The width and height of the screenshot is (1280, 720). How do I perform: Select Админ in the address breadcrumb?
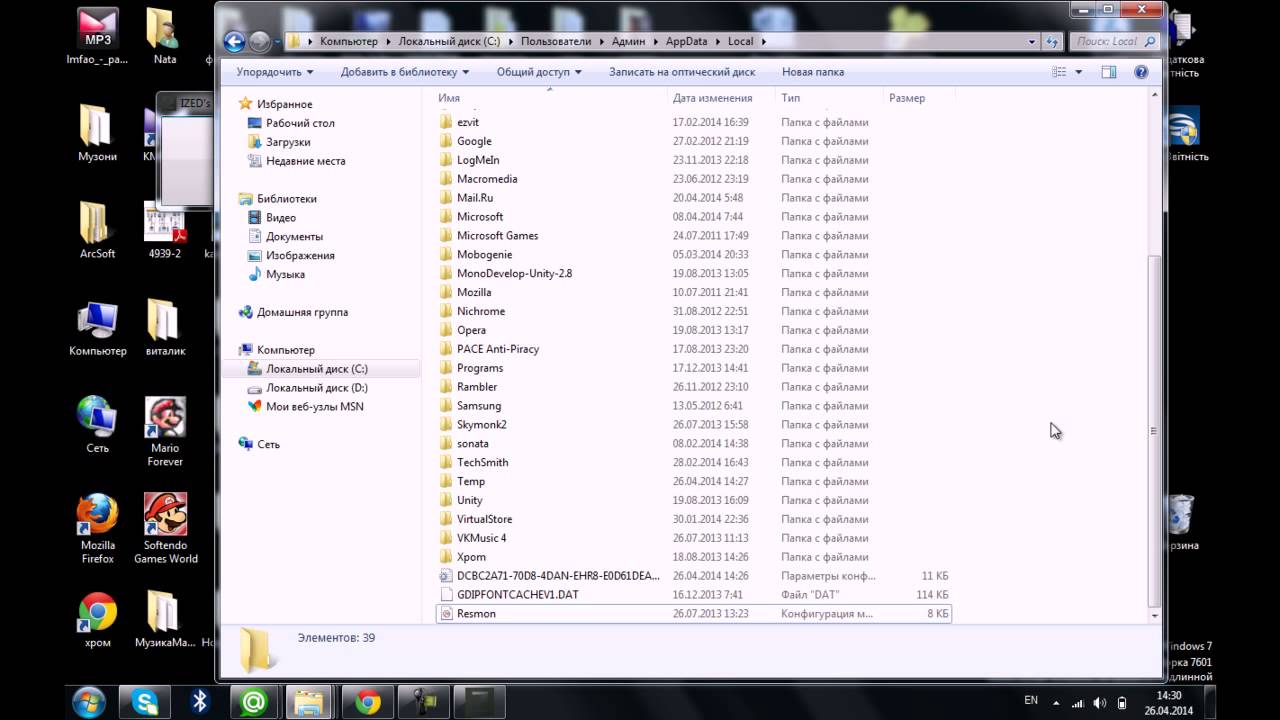tap(628, 41)
